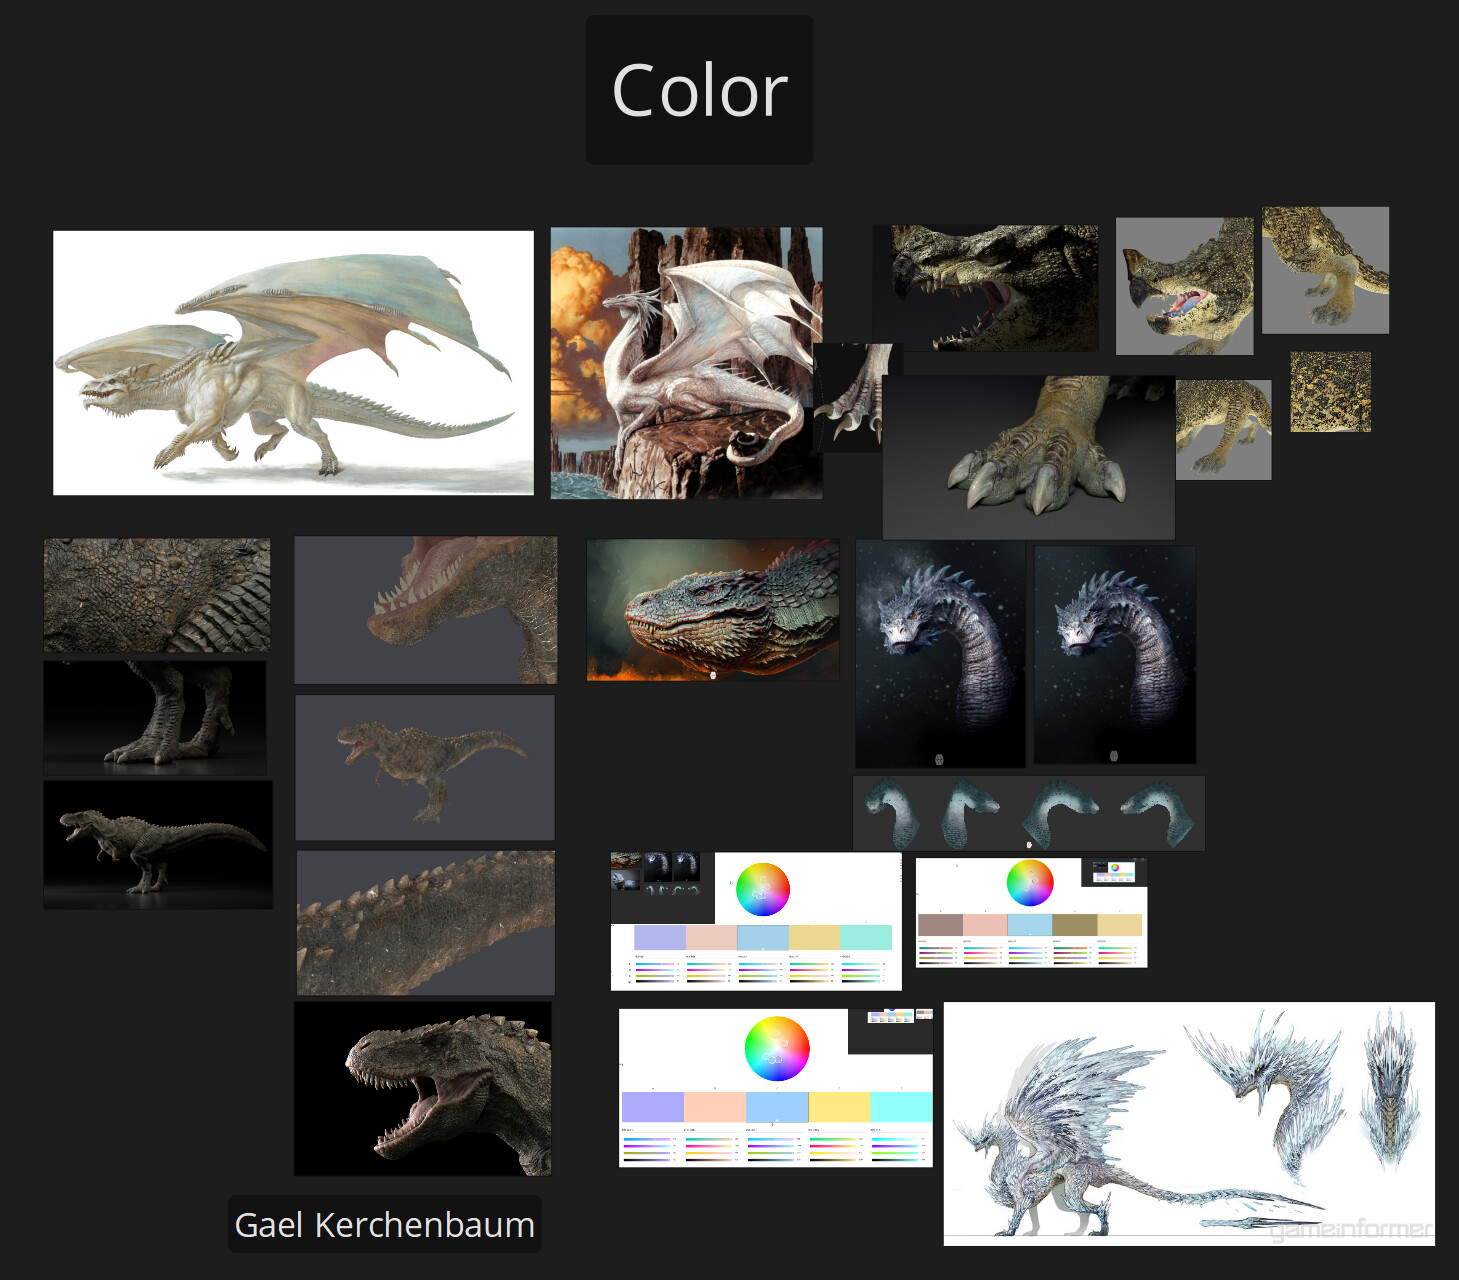Pick the sky blue swatch in the largest palette

(x=777, y=1107)
